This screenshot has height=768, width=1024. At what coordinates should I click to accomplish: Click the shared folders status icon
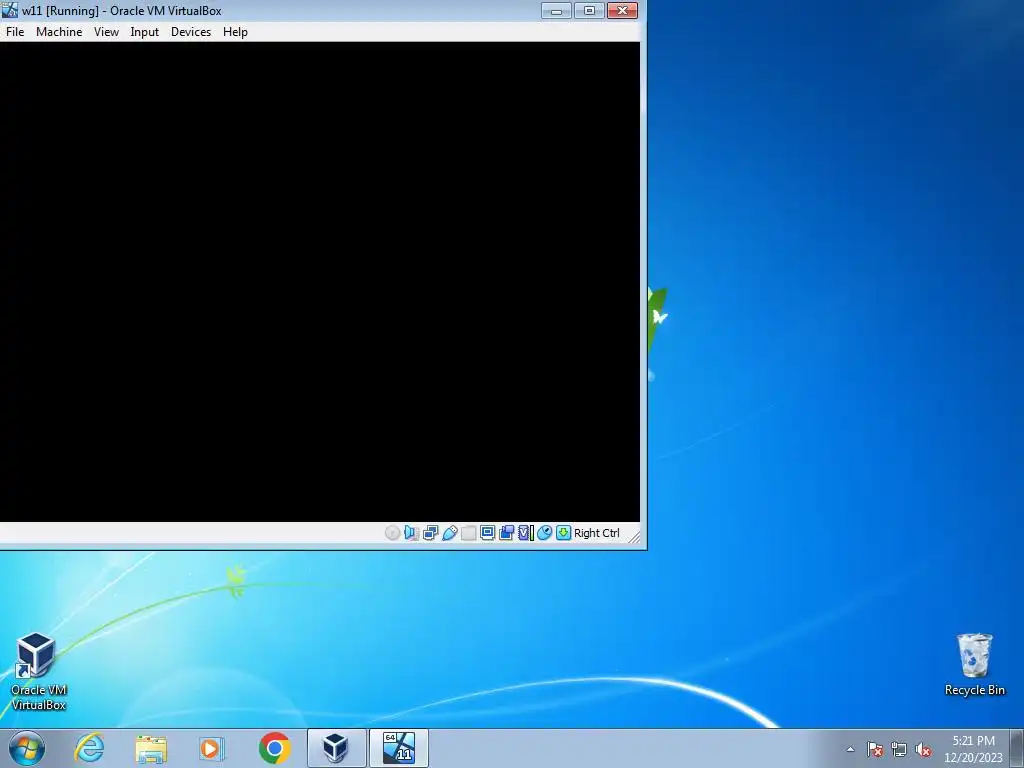coord(468,533)
